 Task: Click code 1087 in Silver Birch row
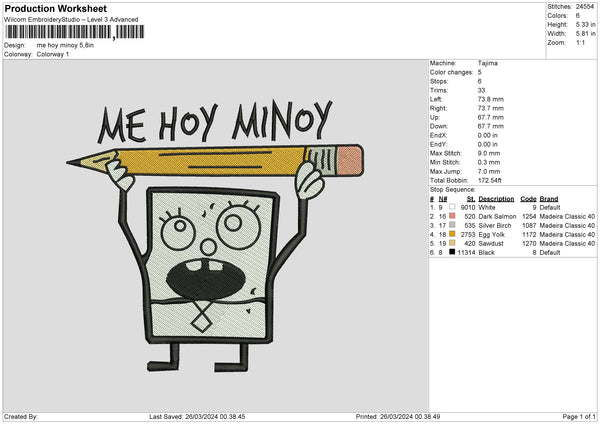529,225
